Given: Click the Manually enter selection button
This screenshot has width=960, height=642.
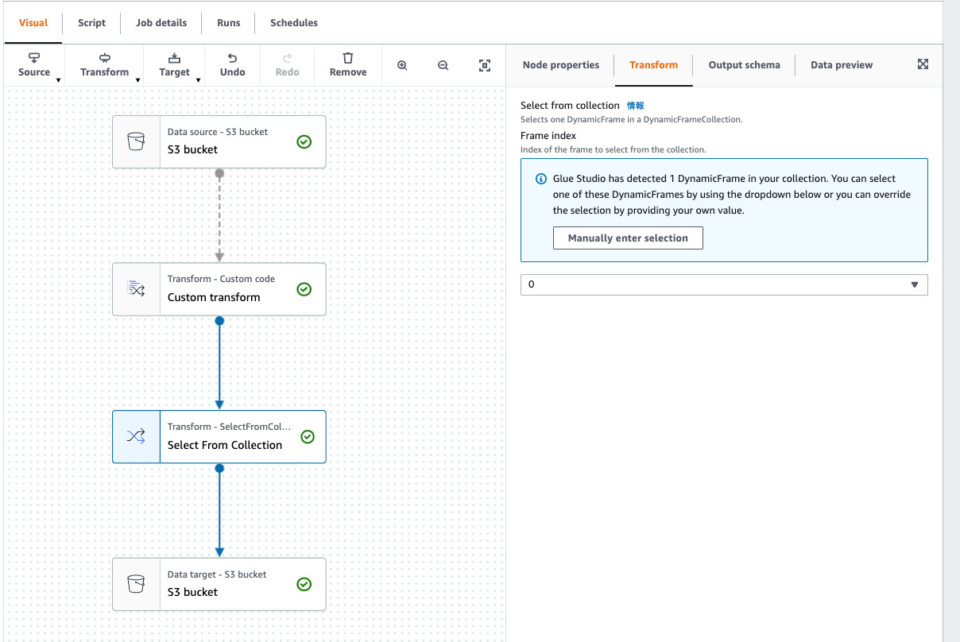Looking at the screenshot, I should (627, 238).
